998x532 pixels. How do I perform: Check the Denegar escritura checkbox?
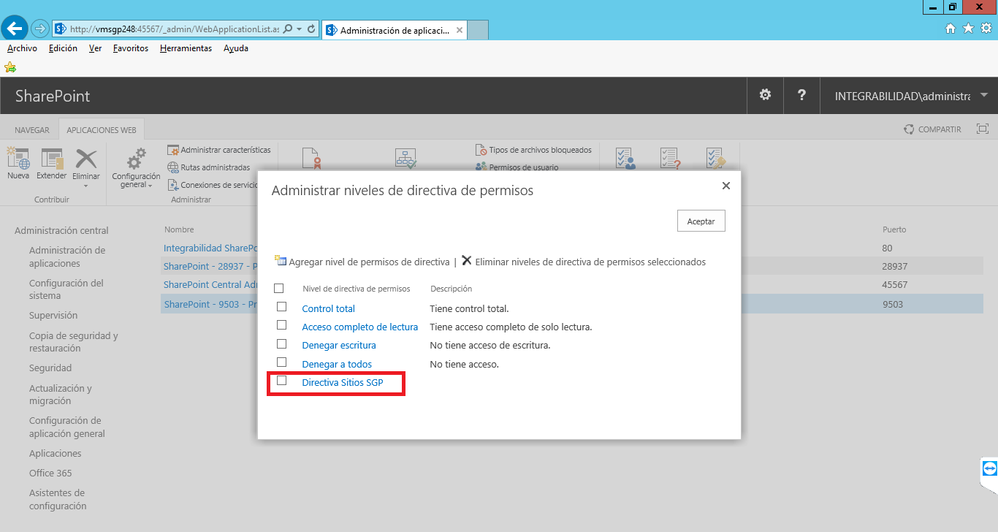[x=281, y=344]
